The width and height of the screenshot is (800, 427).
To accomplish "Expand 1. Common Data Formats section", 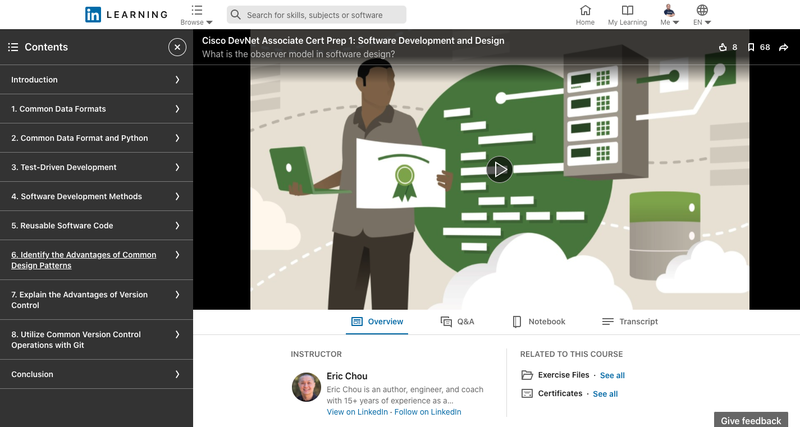I will [96, 109].
